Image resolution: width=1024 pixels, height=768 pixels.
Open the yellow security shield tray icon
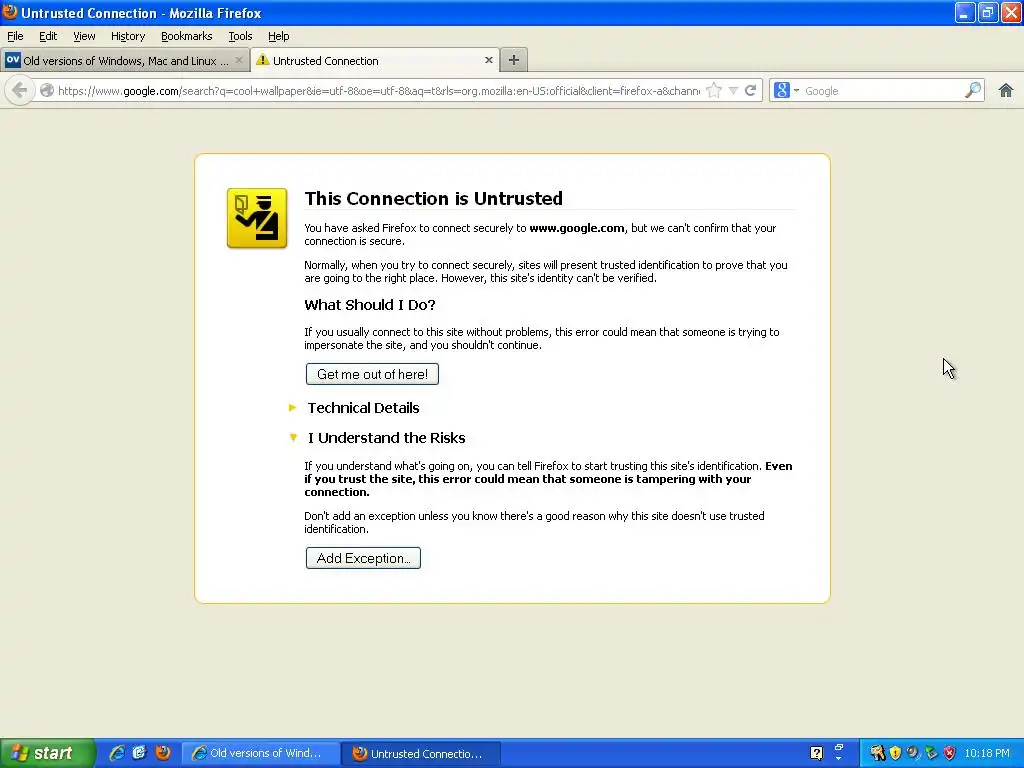[x=895, y=753]
